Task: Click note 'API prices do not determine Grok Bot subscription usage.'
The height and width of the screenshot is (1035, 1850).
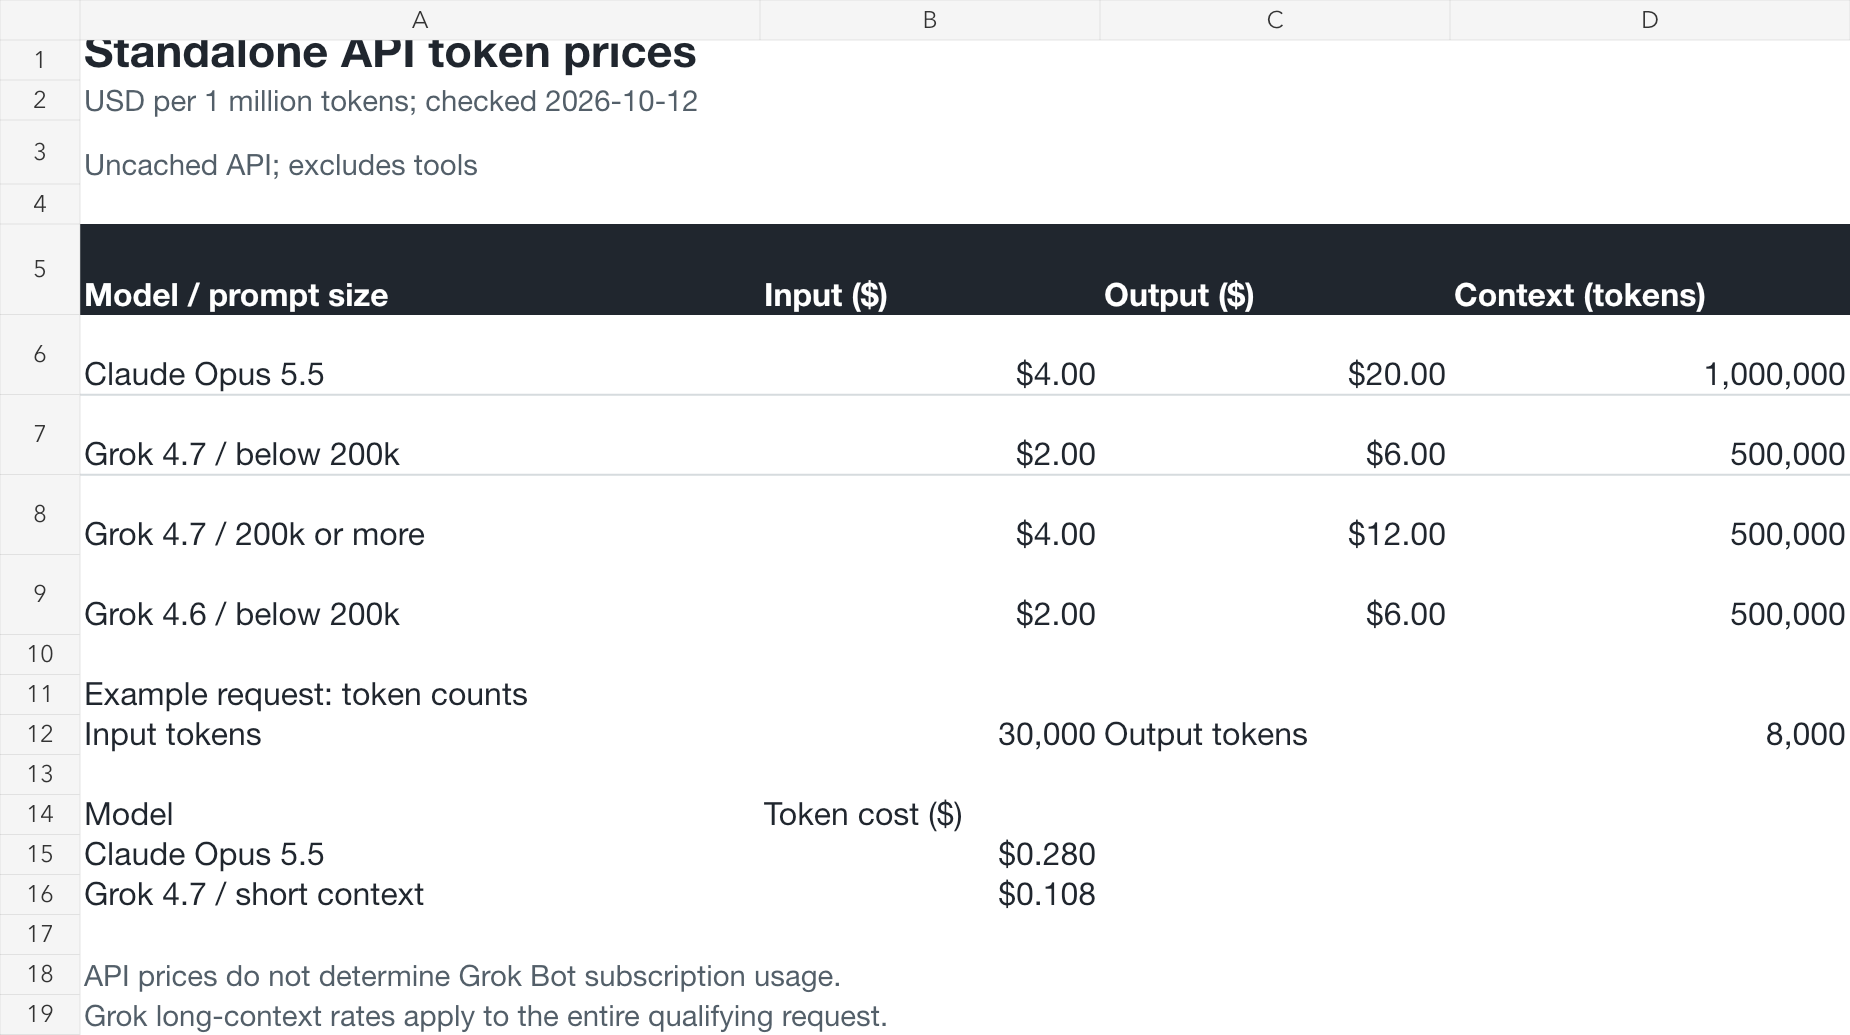Action: (462, 976)
